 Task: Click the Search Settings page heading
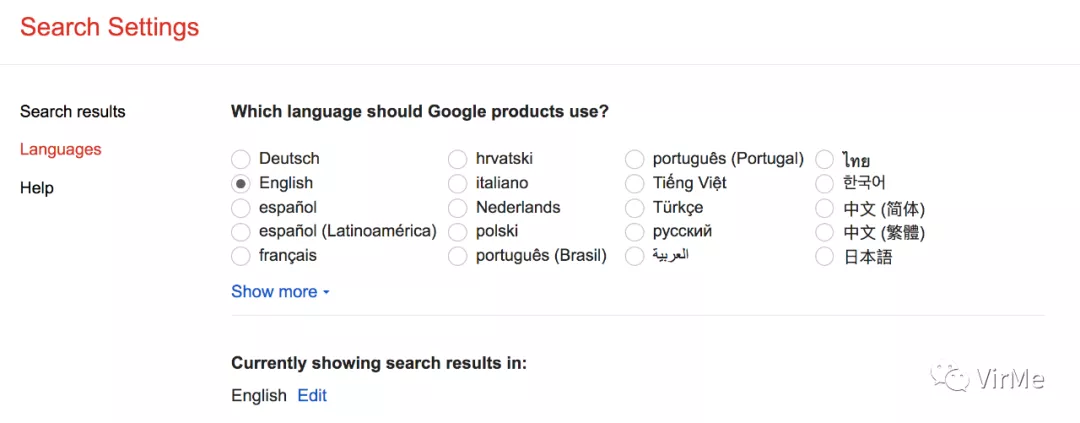click(110, 27)
